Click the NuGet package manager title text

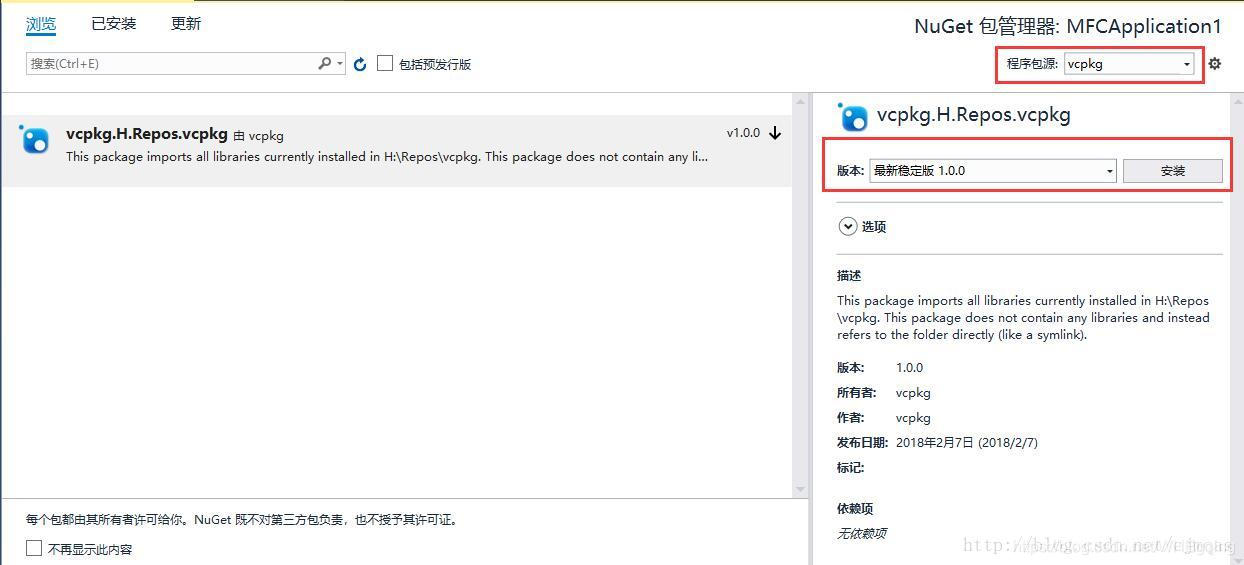point(1068,26)
